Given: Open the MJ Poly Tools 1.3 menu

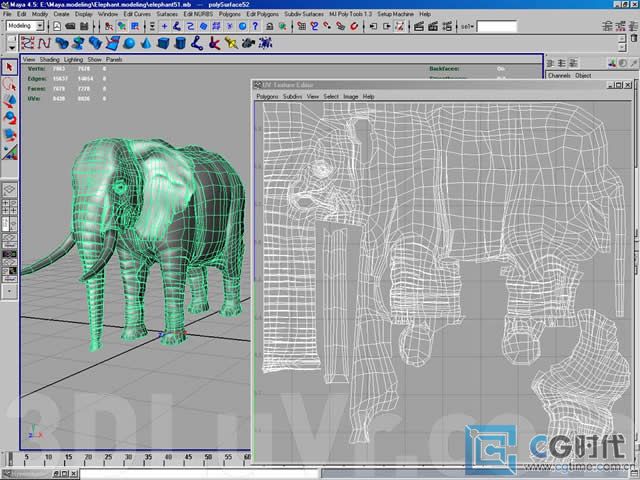Looking at the screenshot, I should 351,14.
